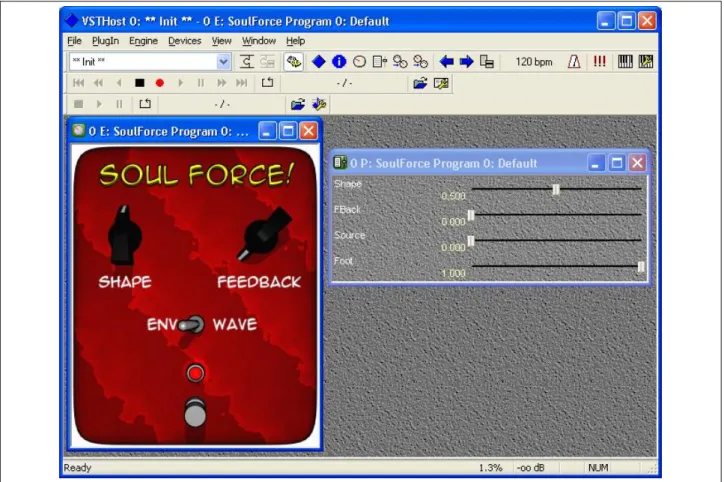Click the clock dial icon in toolbar

click(359, 61)
